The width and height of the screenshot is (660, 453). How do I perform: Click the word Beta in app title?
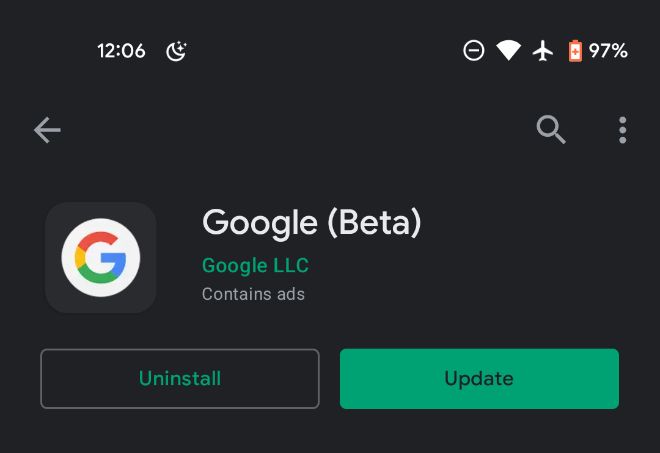pos(374,222)
